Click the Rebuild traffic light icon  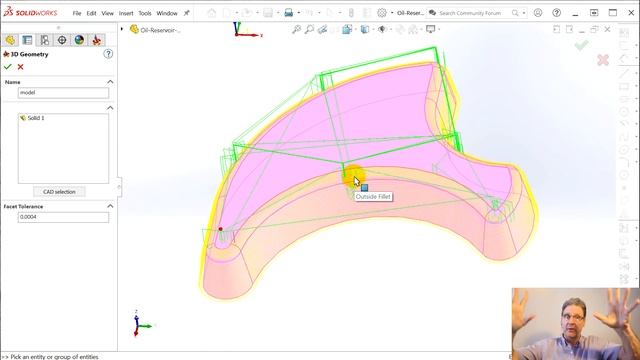coord(351,13)
